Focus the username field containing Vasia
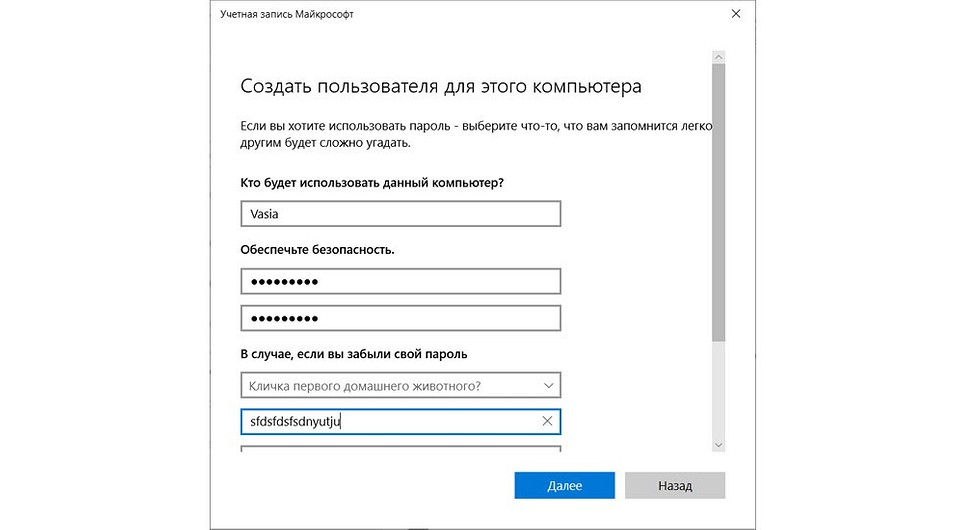This screenshot has height=530, width=960. [400, 214]
